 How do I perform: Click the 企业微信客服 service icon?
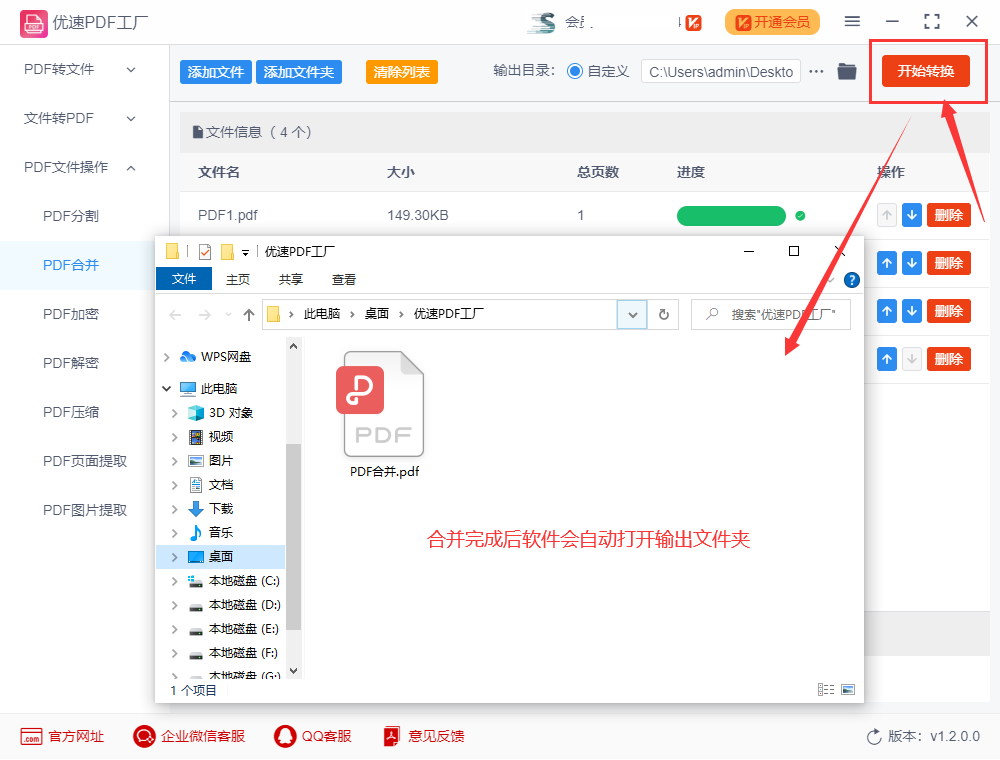pos(143,736)
